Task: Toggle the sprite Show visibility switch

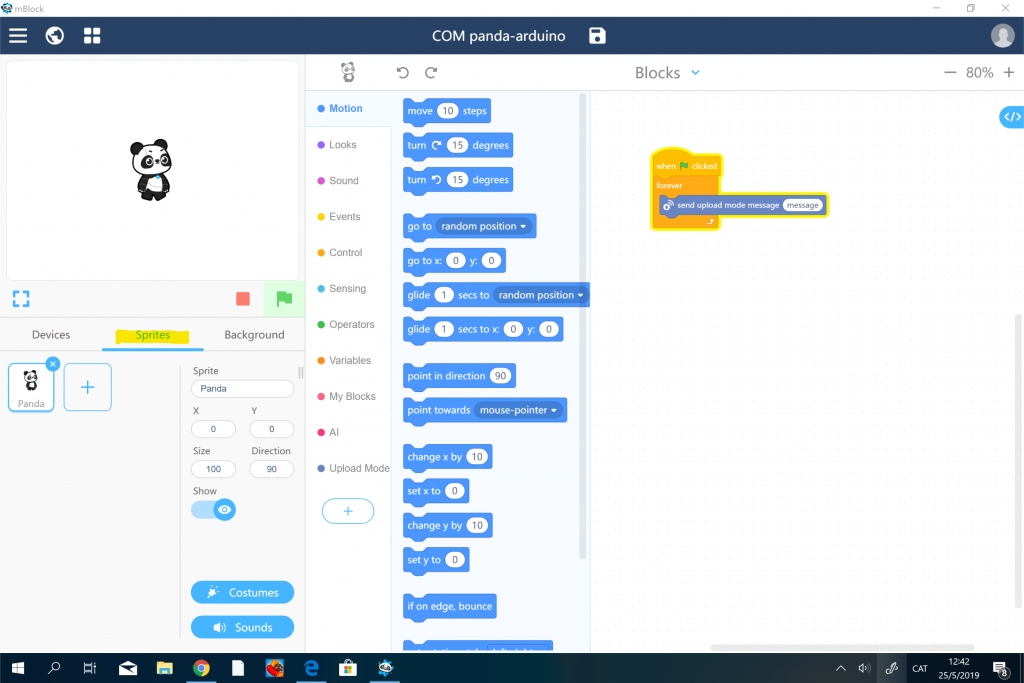Action: point(213,510)
